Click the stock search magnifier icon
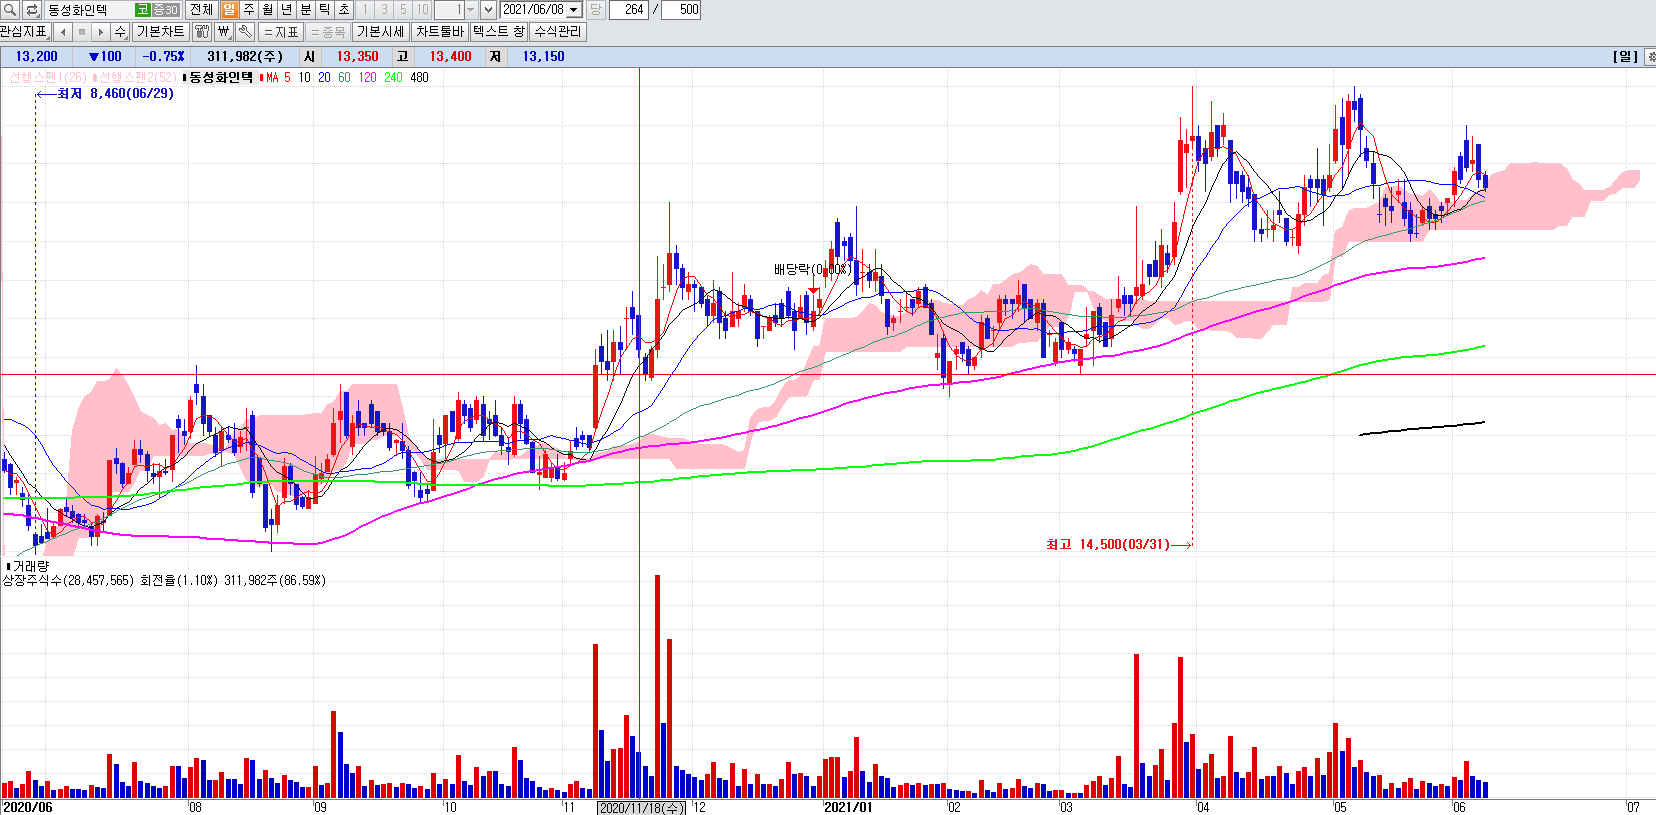 click(x=11, y=10)
